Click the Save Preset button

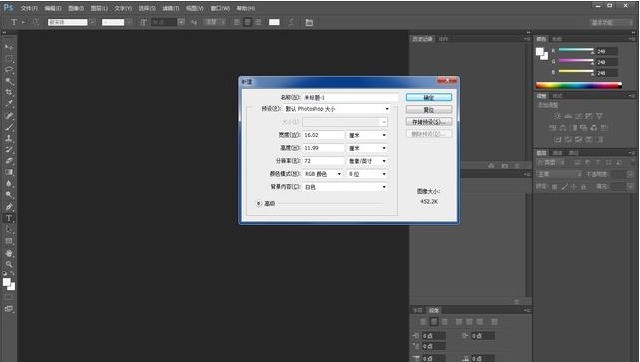click(x=429, y=122)
